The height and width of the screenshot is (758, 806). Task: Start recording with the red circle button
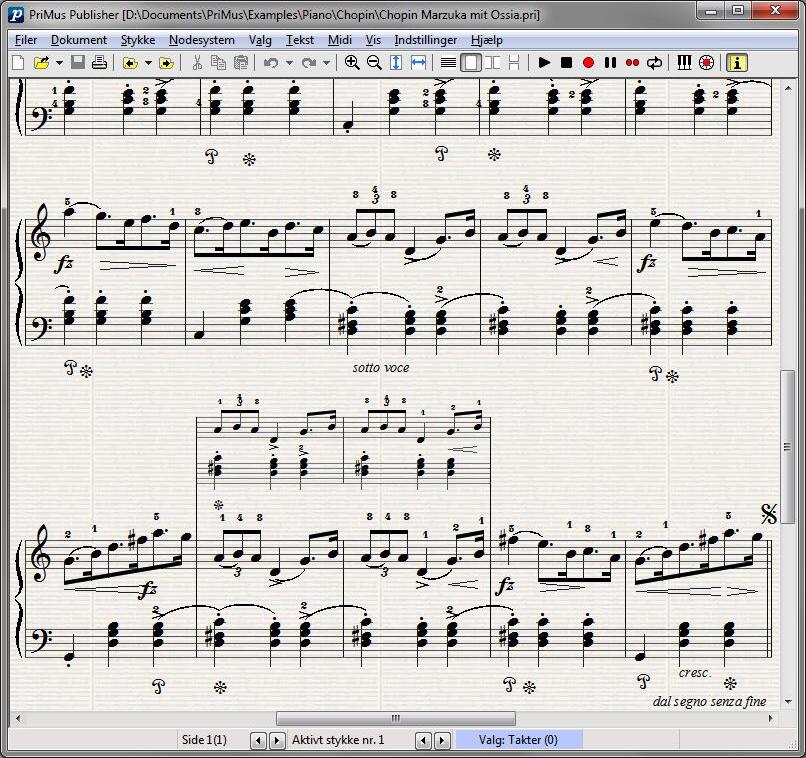(589, 63)
